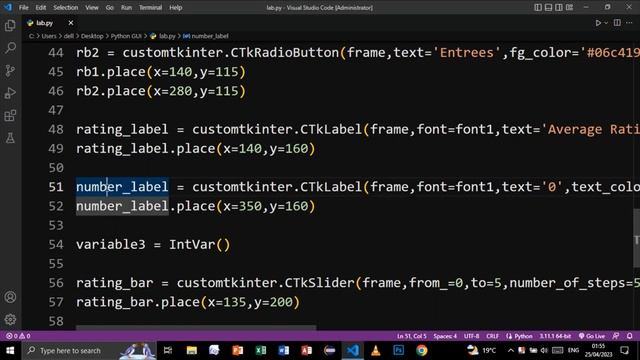The width and height of the screenshot is (640, 360).
Task: Open errors and warnings problems indicator
Action: point(18,336)
